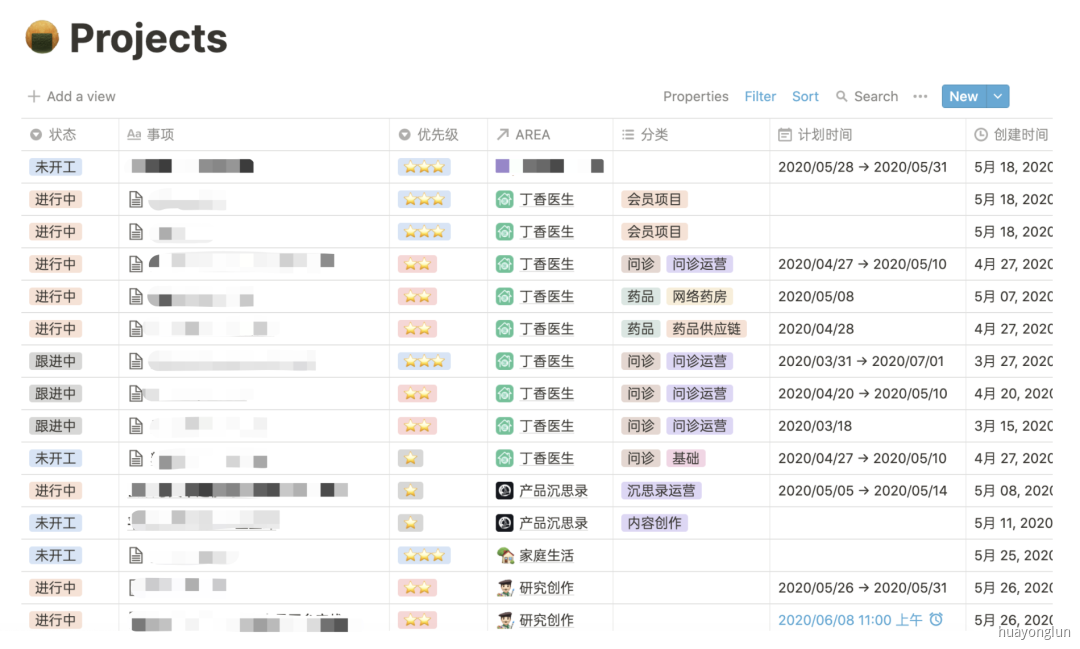The height and width of the screenshot is (649, 1080).
Task: Click the date 2020/03/31 → 2020/07/01
Action: (861, 361)
